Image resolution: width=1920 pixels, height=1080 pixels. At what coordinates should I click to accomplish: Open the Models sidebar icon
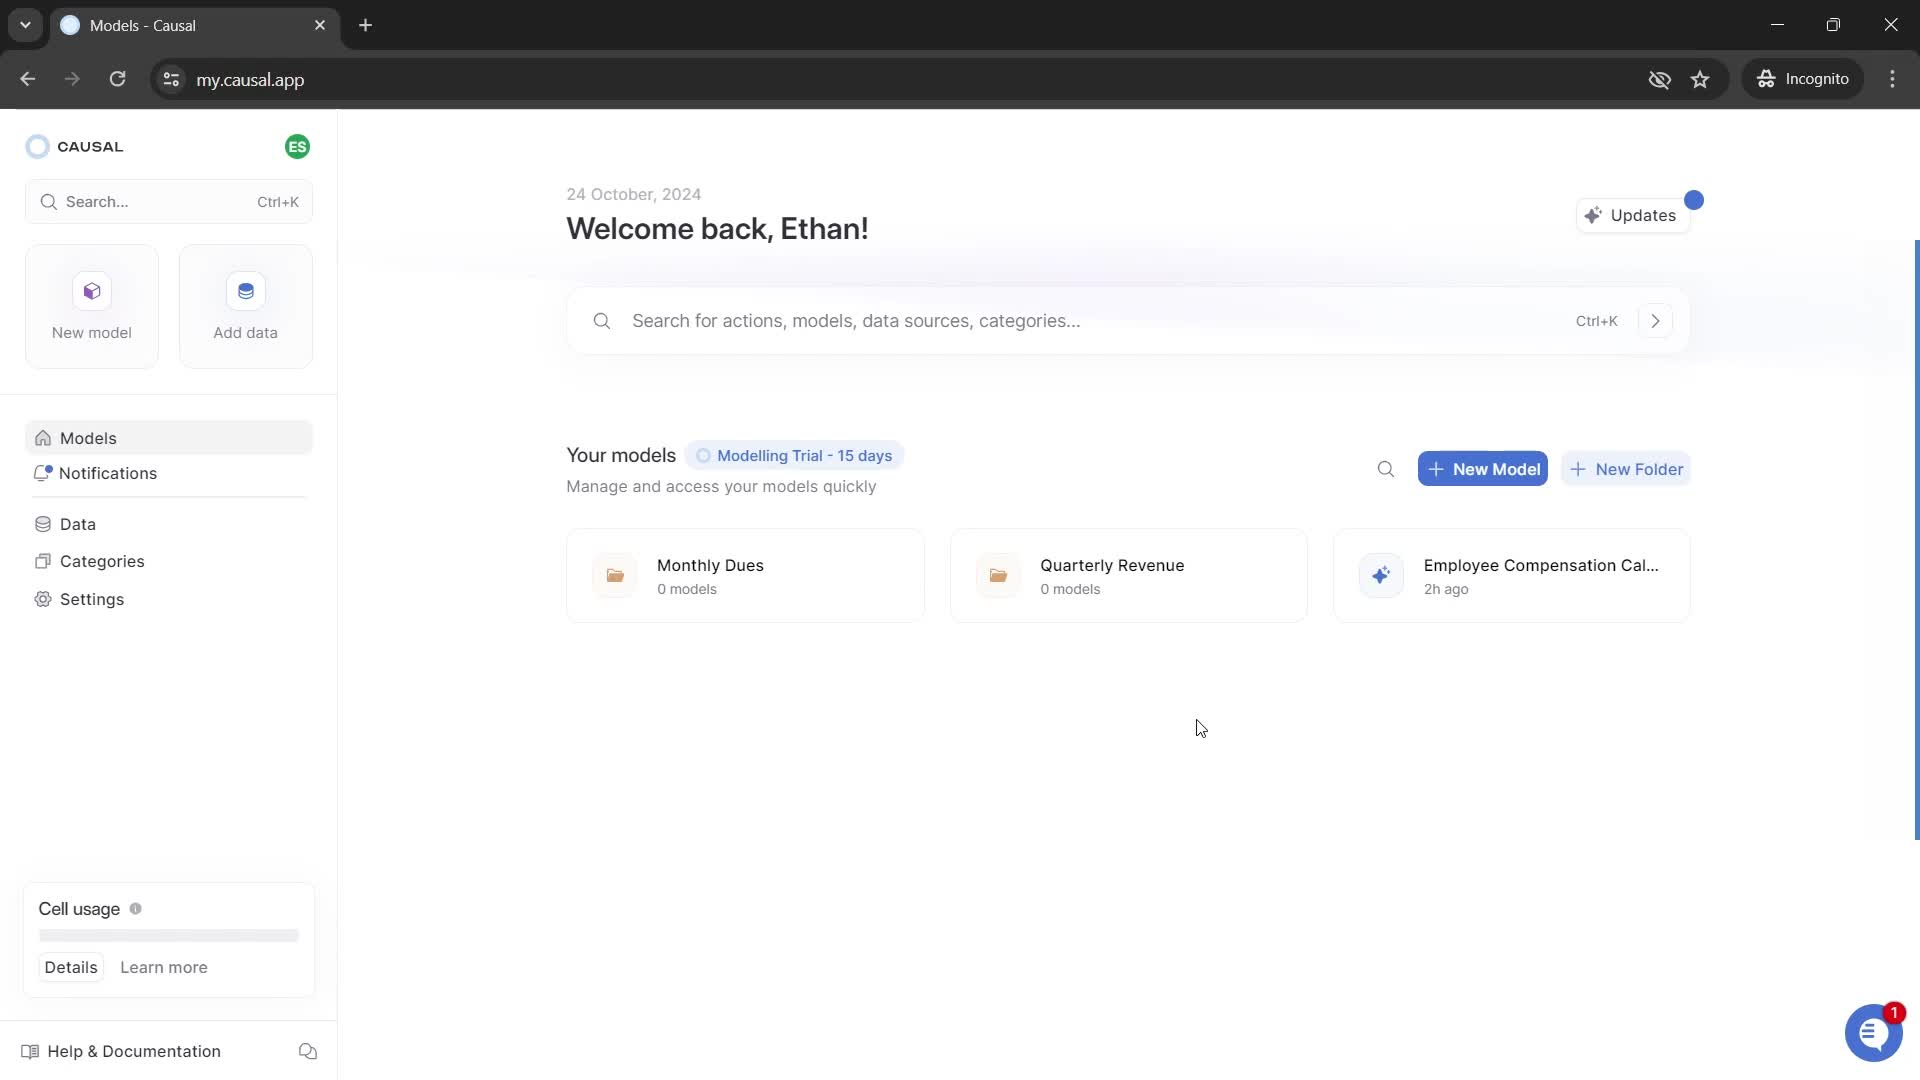42,438
